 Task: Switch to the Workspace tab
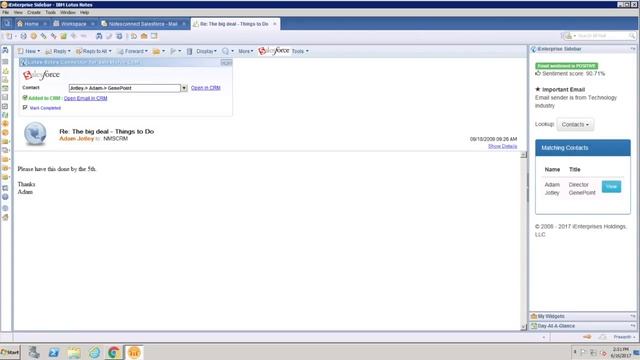tap(73, 24)
